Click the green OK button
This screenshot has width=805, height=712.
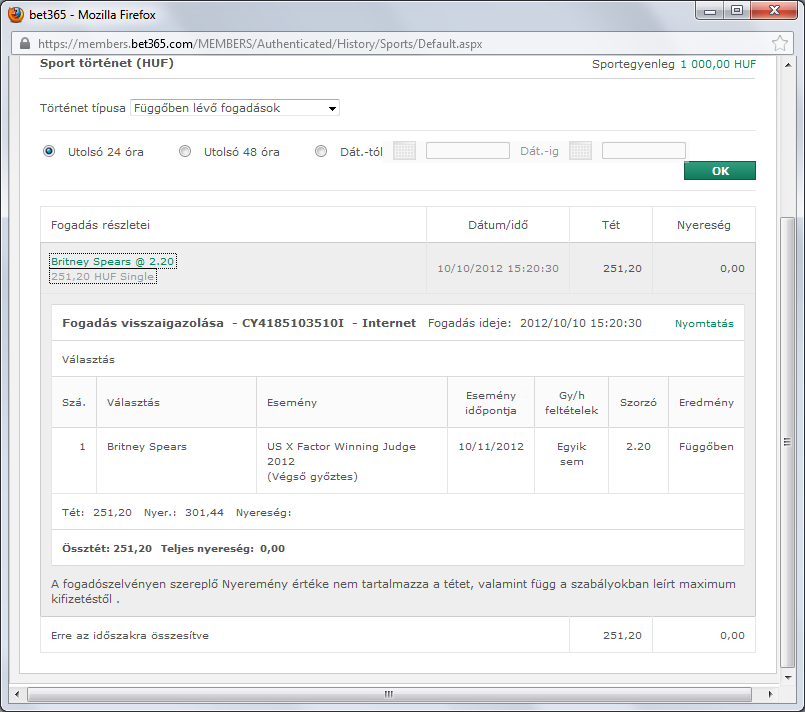[720, 171]
